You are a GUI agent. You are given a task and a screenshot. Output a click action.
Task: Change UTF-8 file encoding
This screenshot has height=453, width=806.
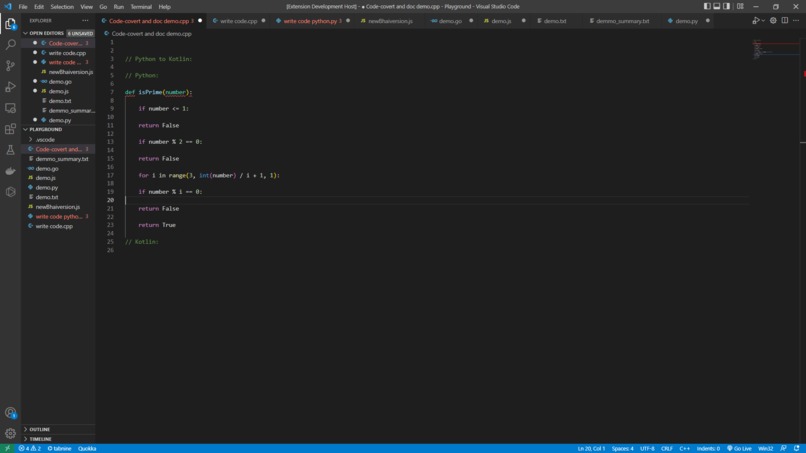point(647,448)
